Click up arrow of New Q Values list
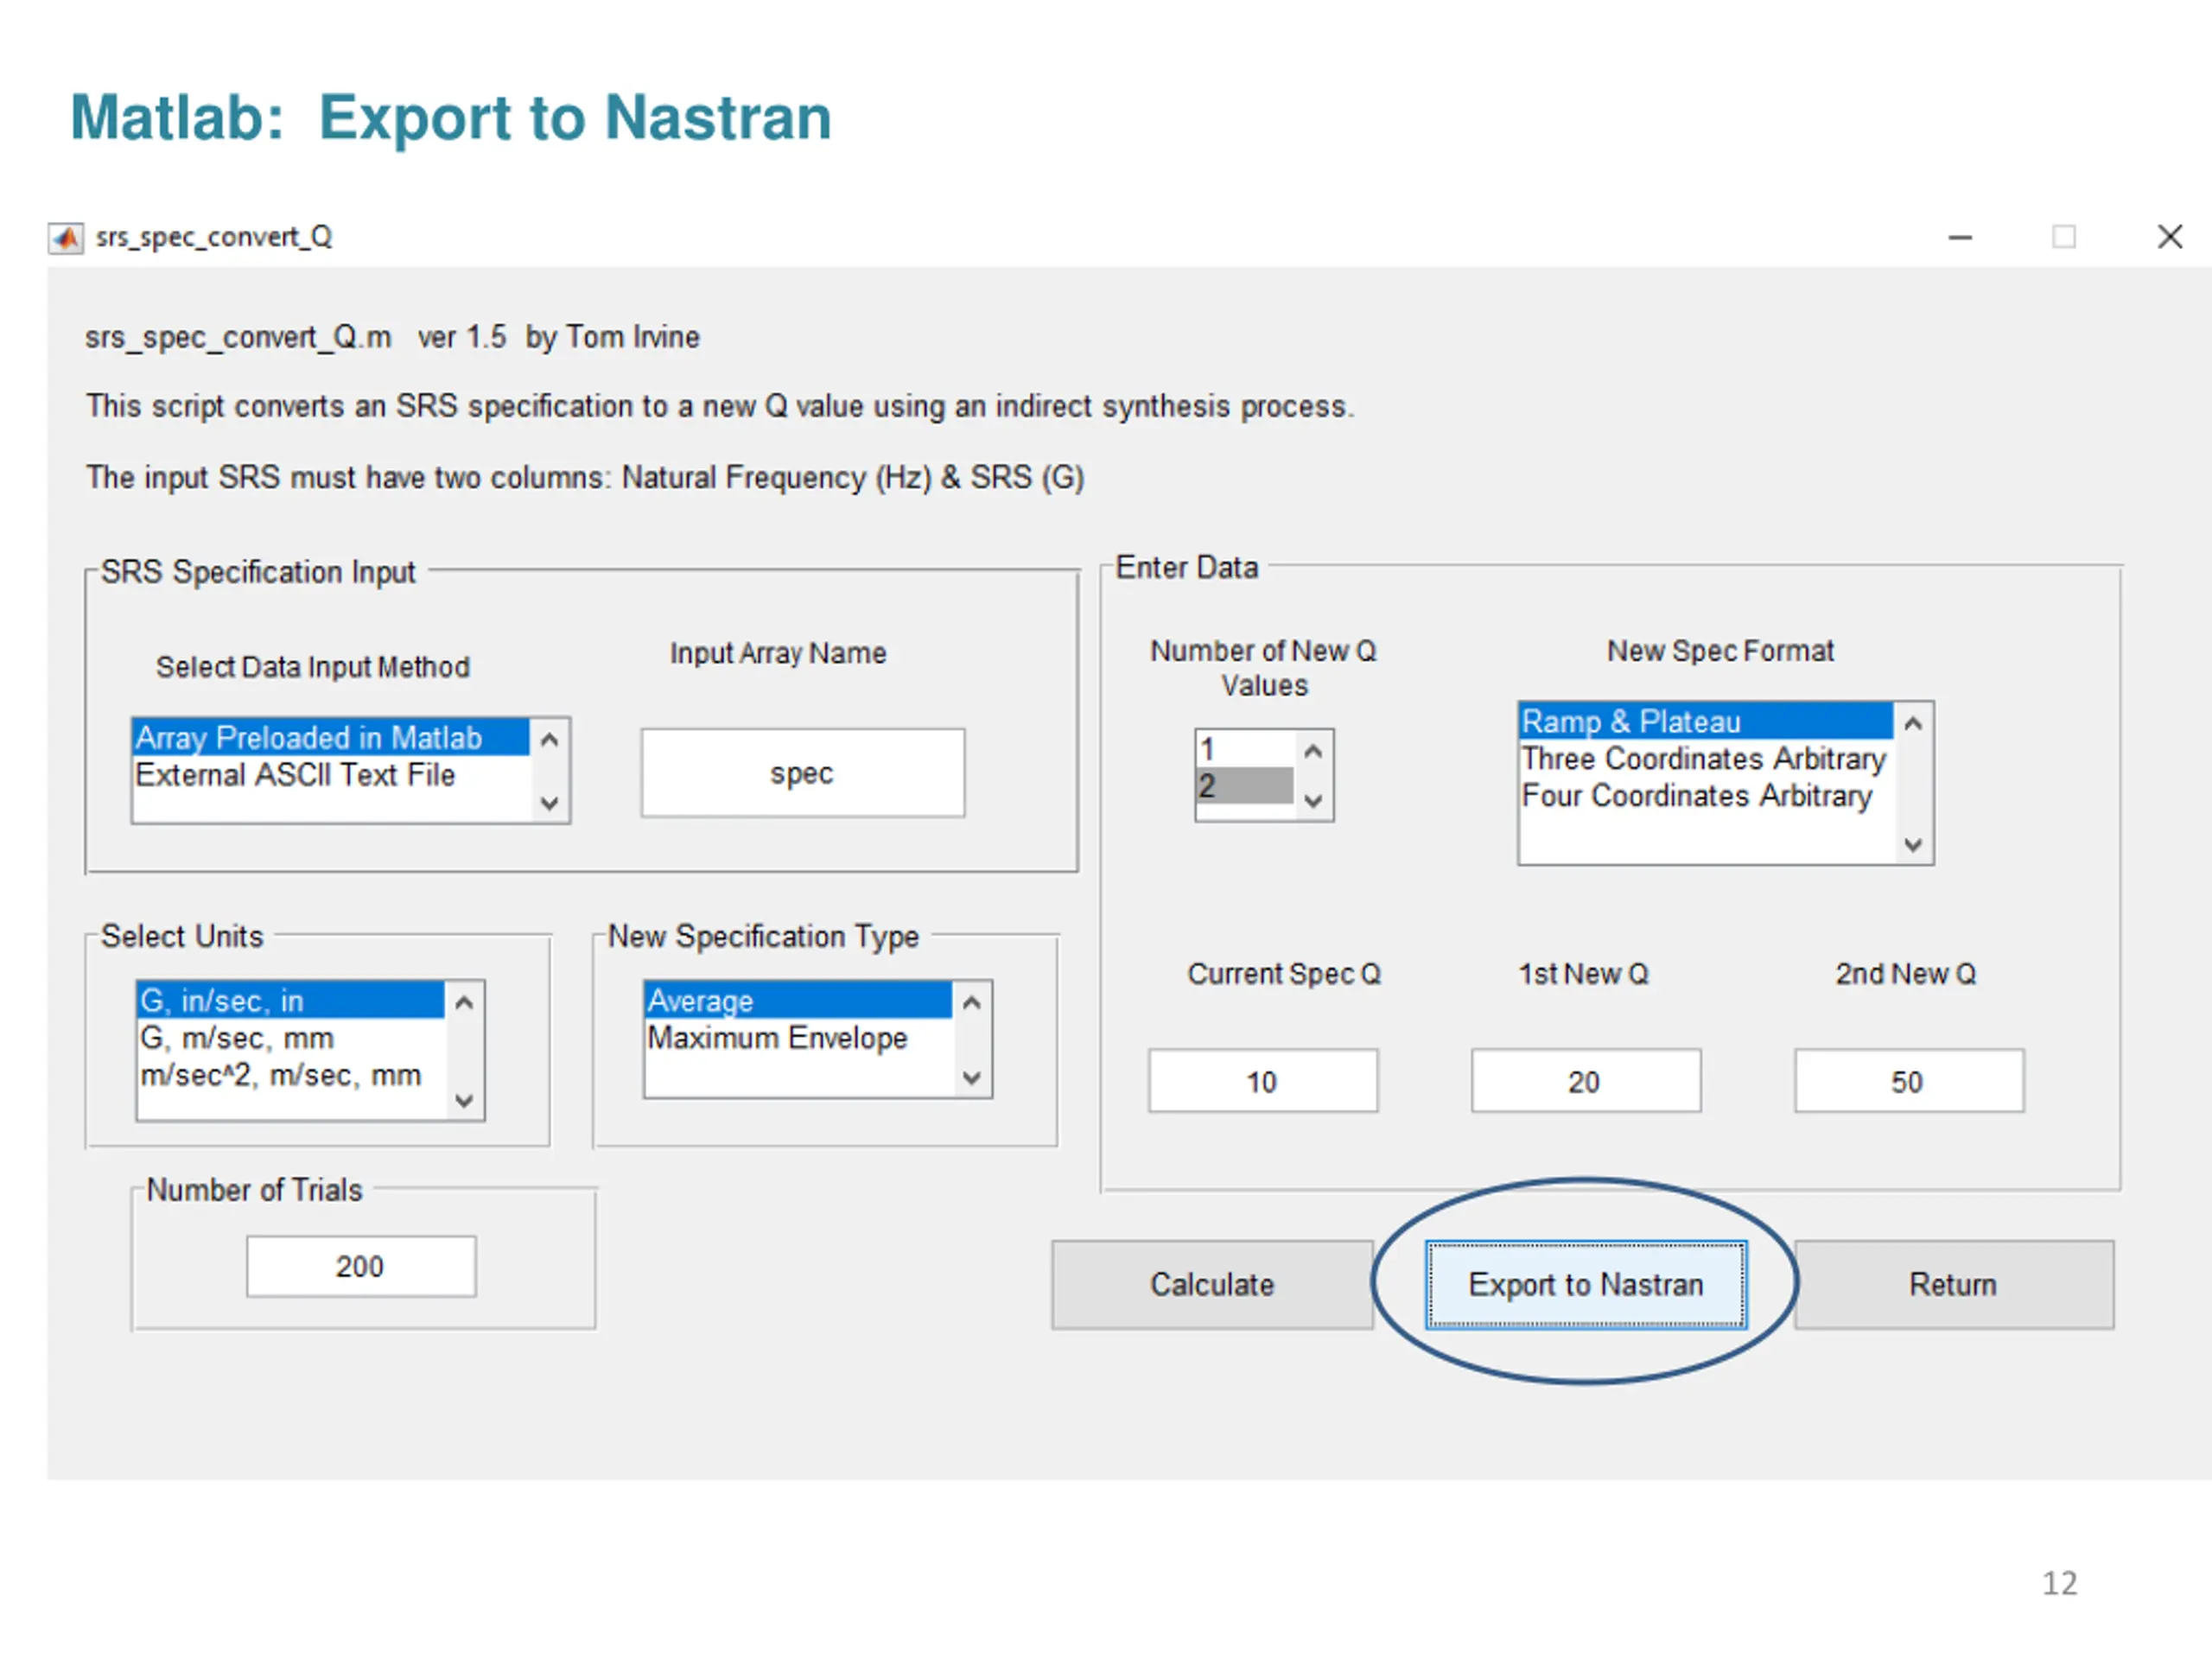The height and width of the screenshot is (1659, 2212). pos(1314,751)
